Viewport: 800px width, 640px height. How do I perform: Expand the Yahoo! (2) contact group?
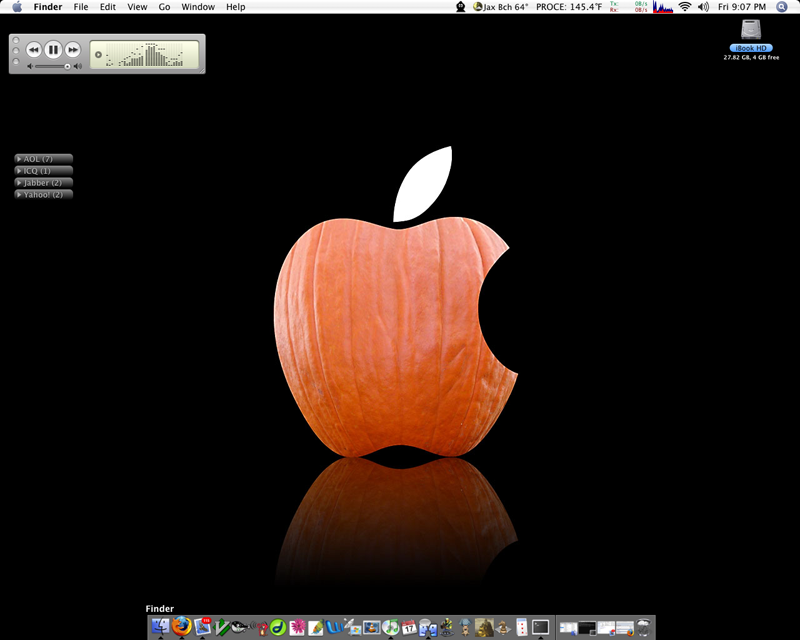click(x=43, y=194)
